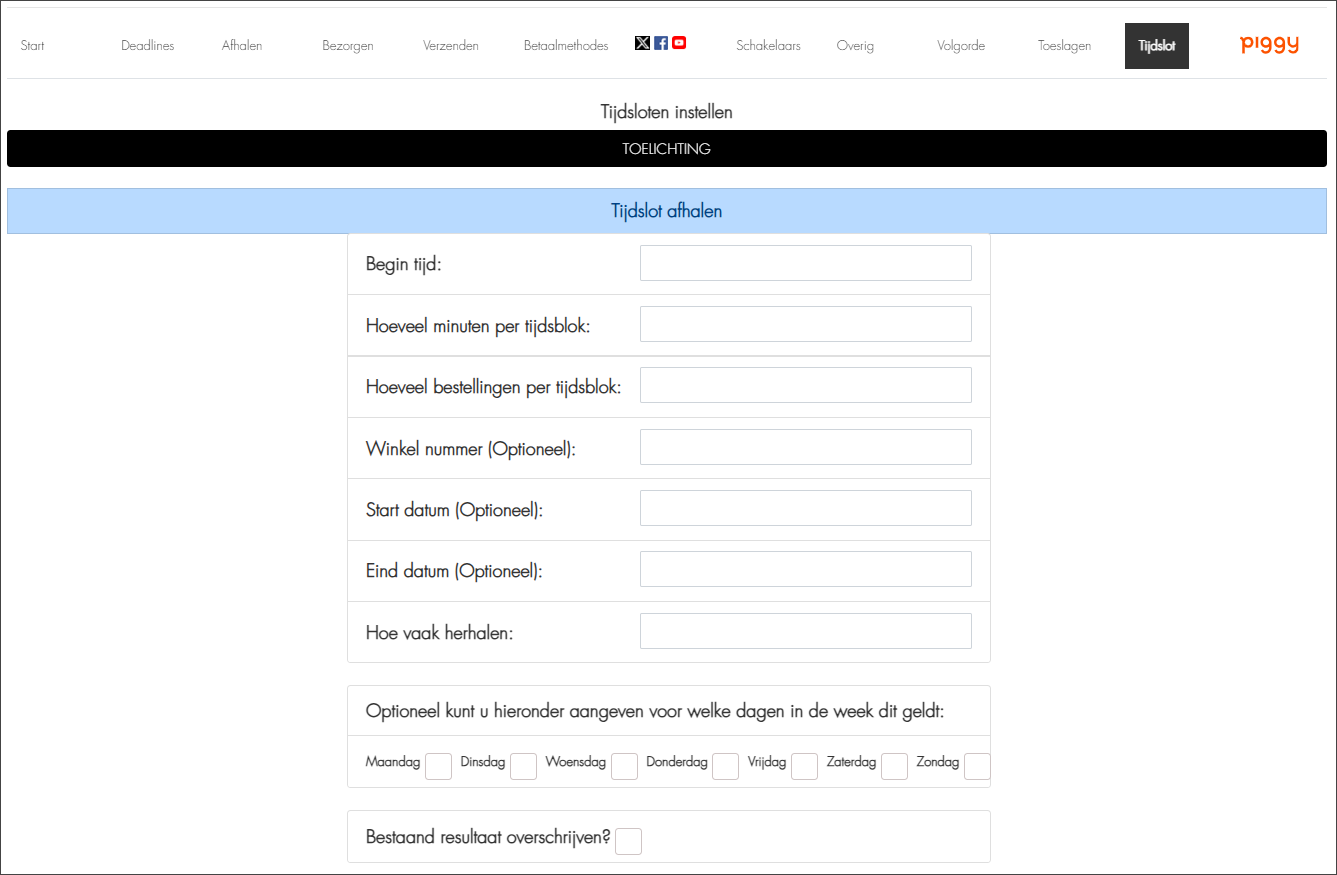Click the Piggy logo
The image size is (1337, 875).
coord(1269,44)
